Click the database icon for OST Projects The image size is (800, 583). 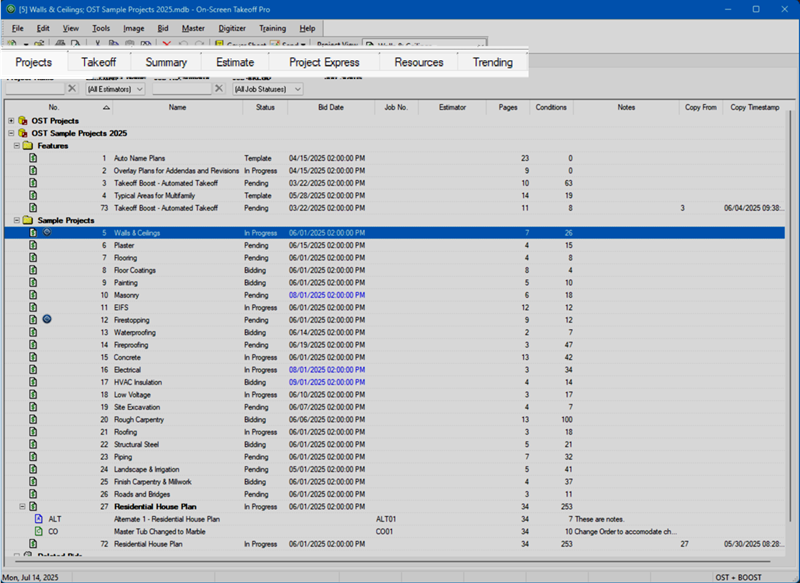click(23, 121)
